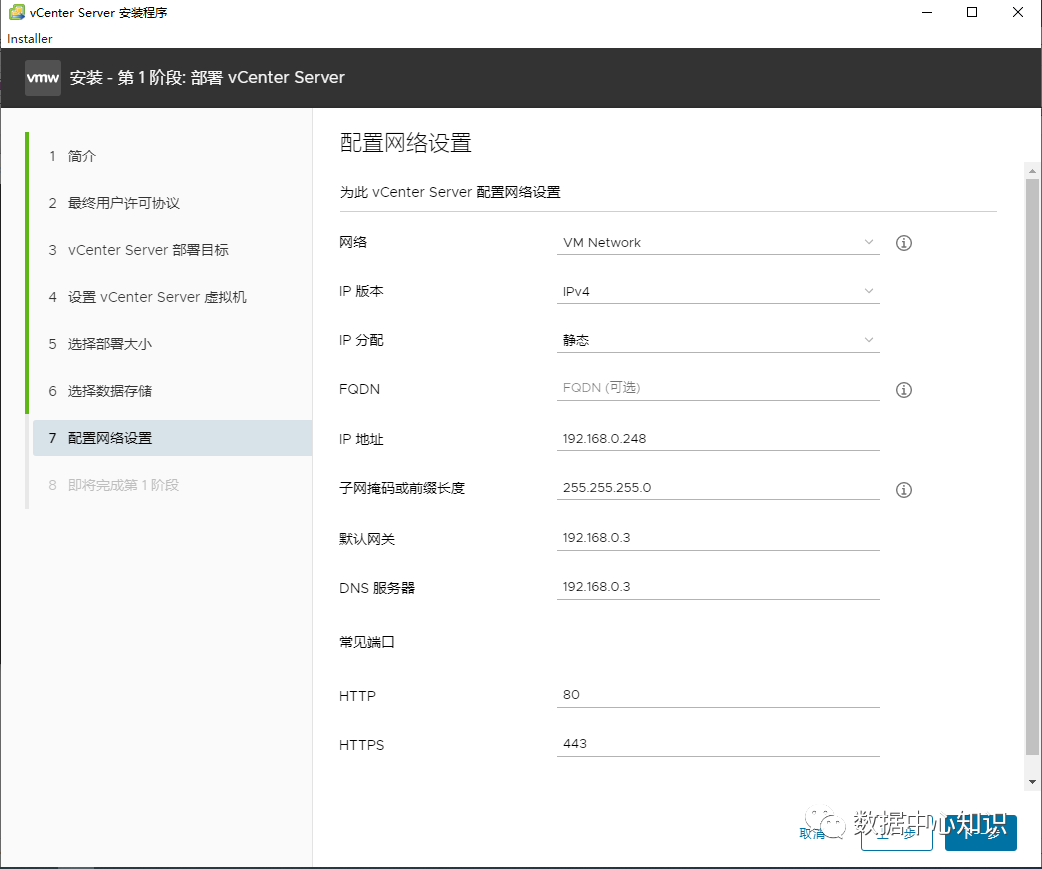Click the subnet mask field 255.255.255.0
The width and height of the screenshot is (1042, 869).
[x=718, y=488]
